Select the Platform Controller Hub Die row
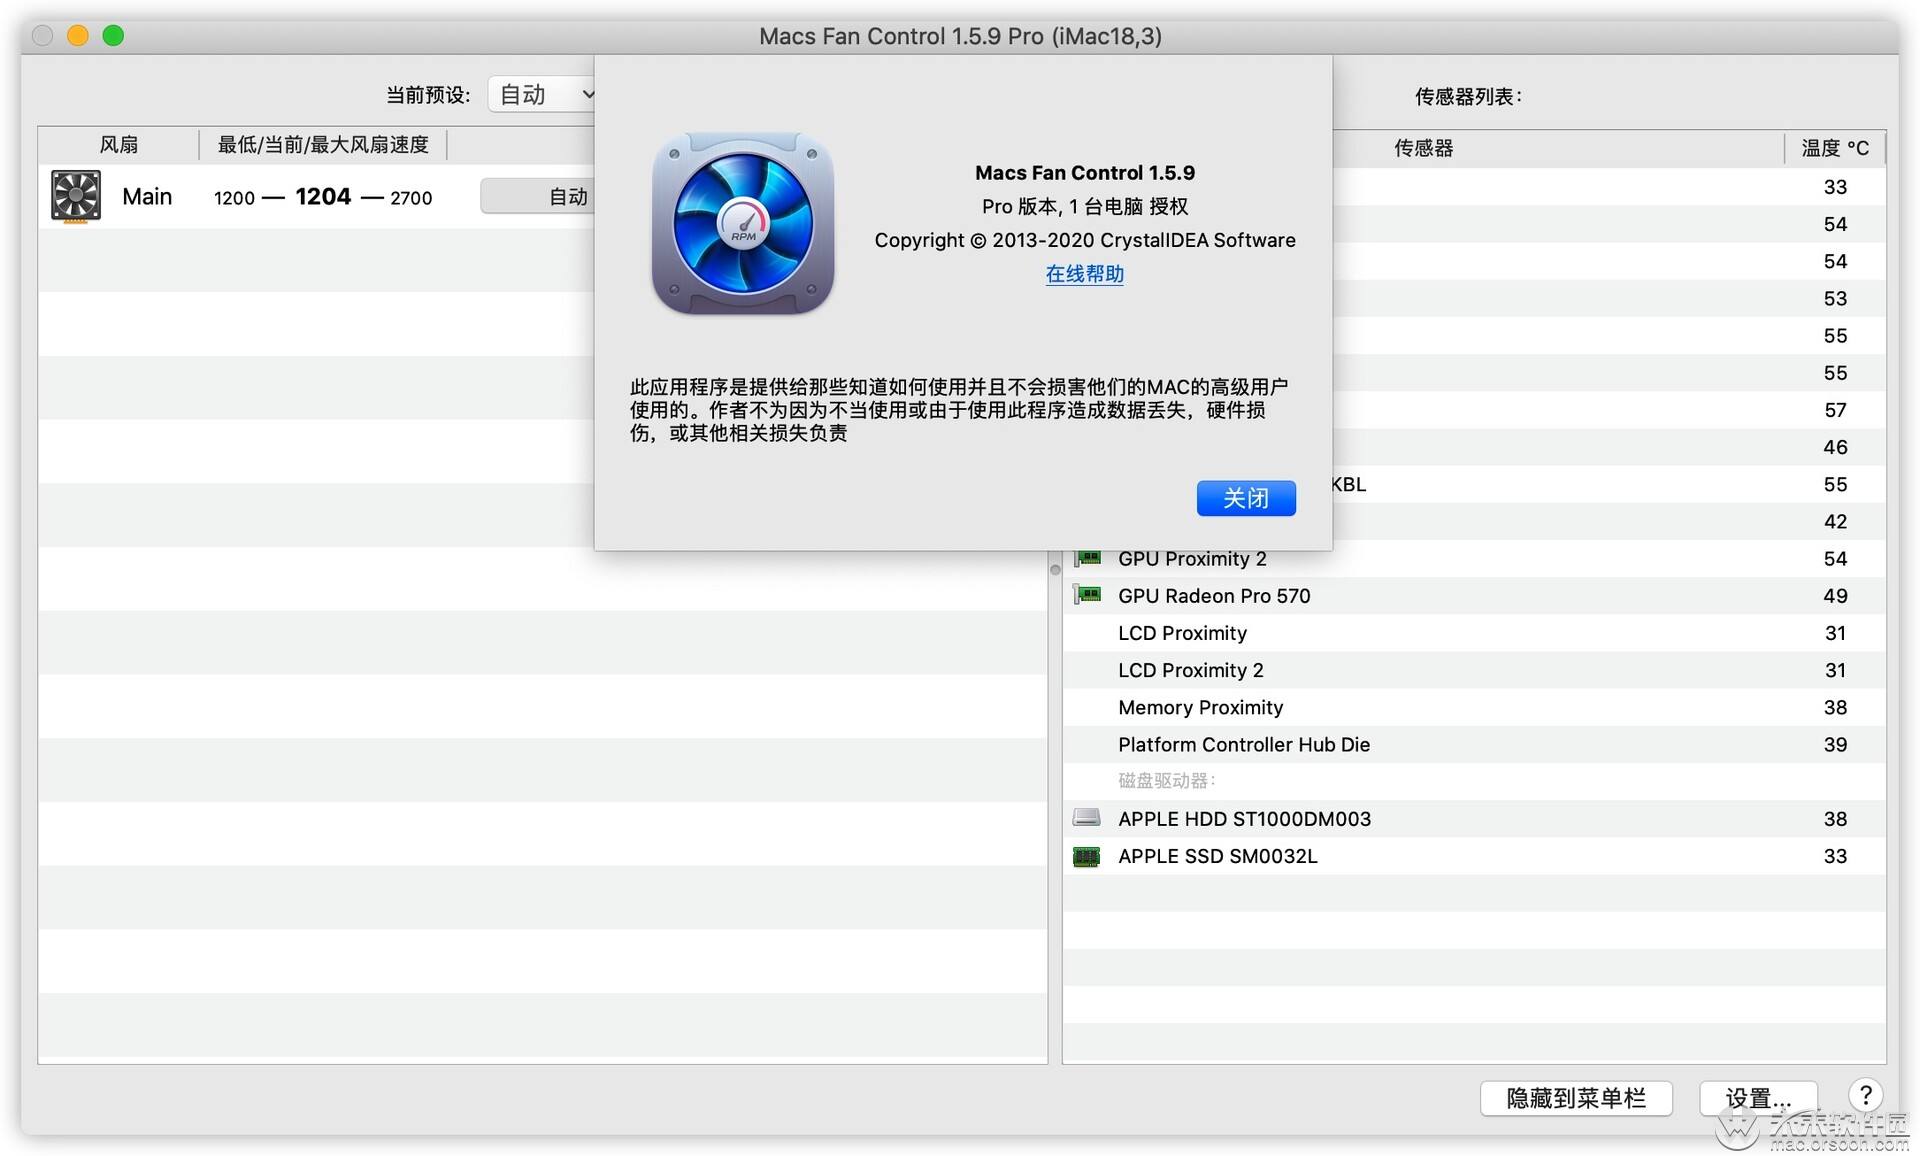The height and width of the screenshot is (1156, 1920). tap(1474, 744)
